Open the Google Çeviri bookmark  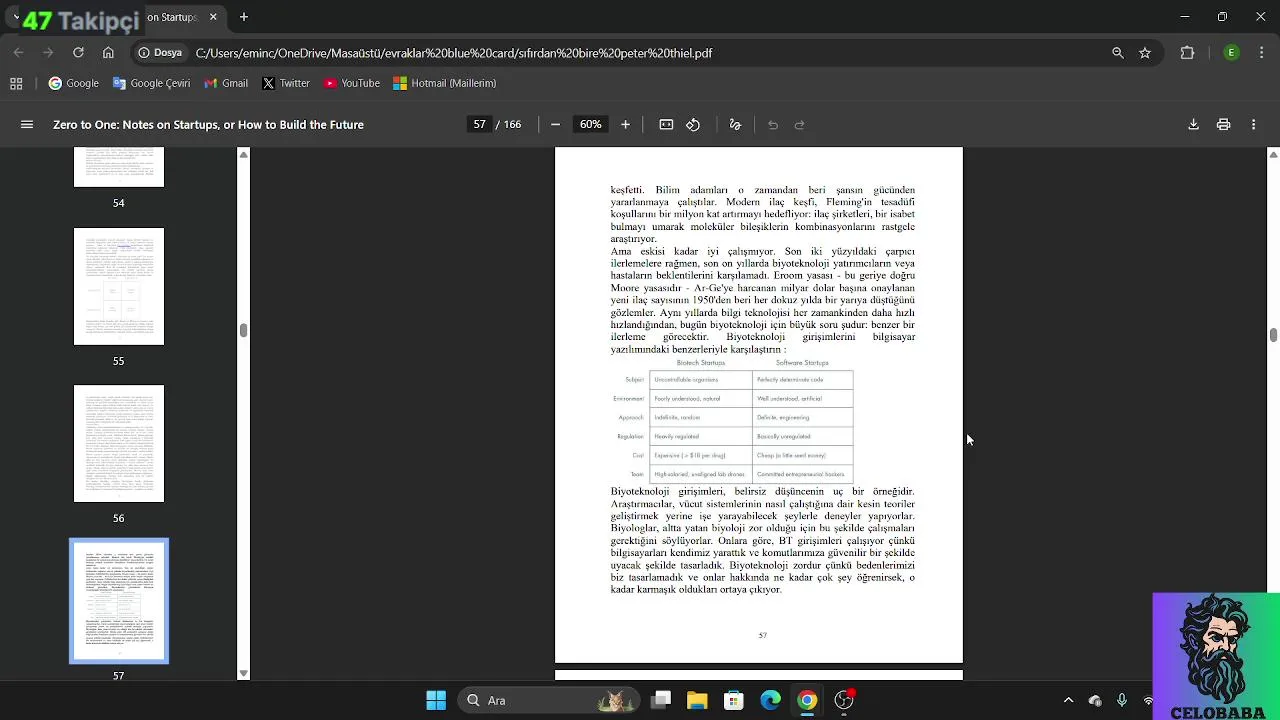(151, 83)
